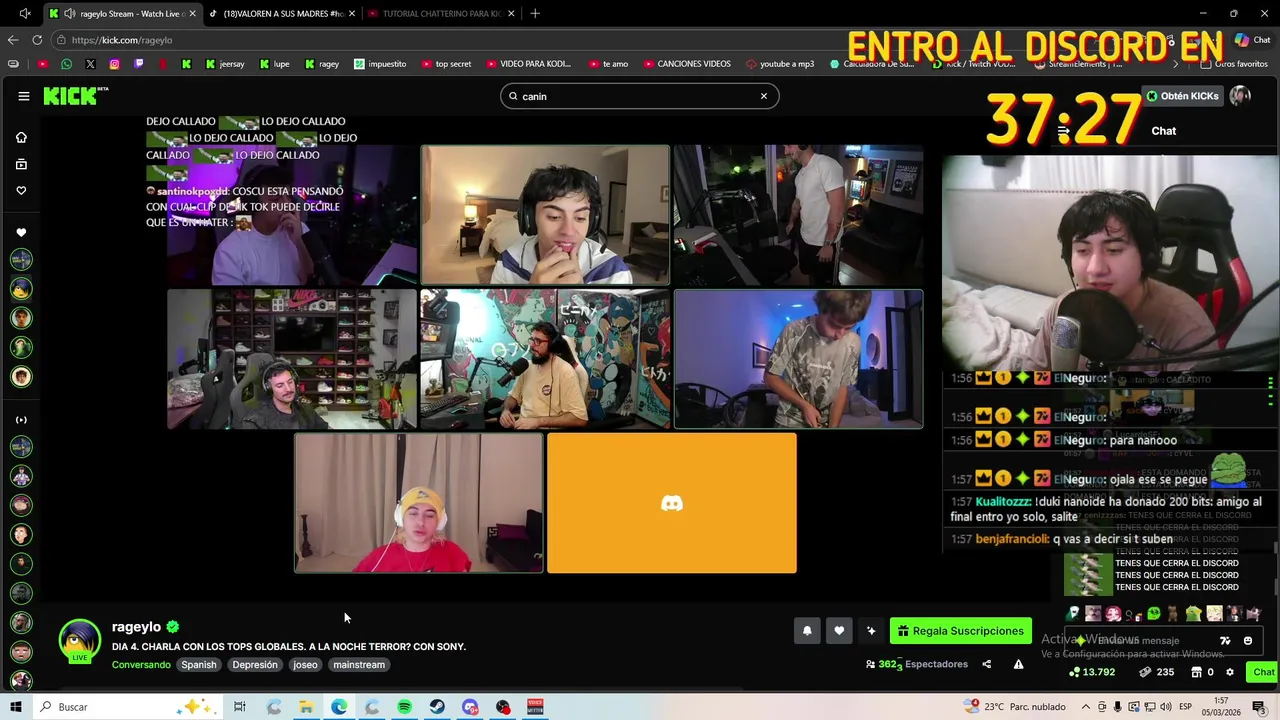1280x720 pixels.
Task: Click the green 'Chat' send button
Action: pyautogui.click(x=1263, y=672)
